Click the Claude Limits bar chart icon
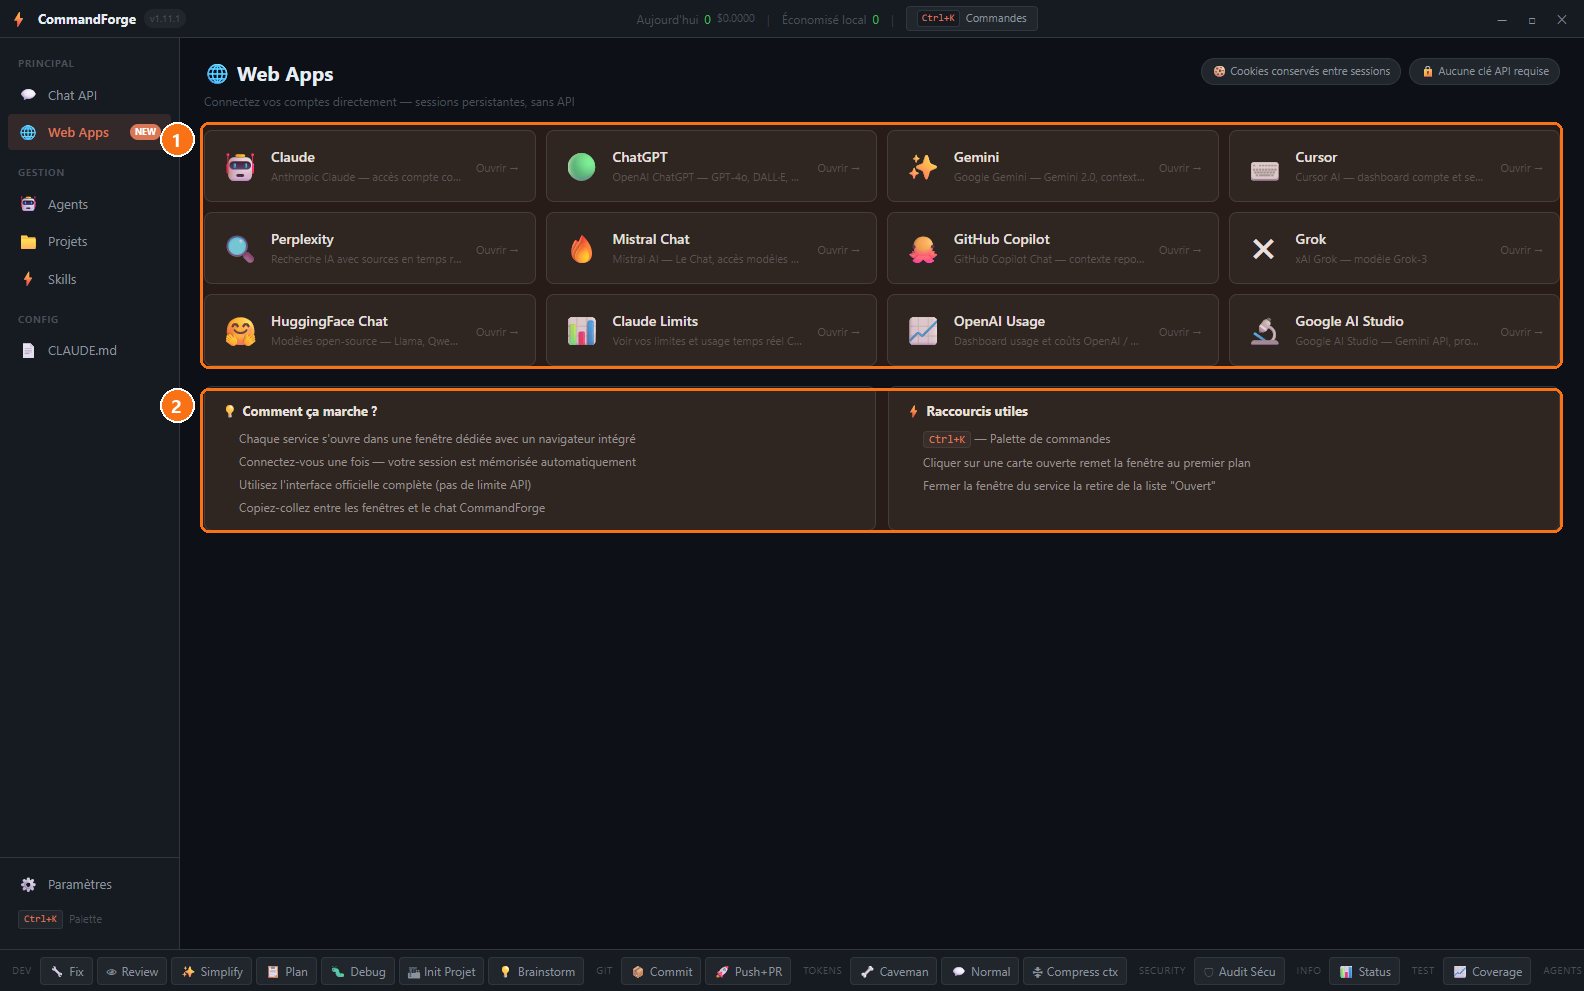This screenshot has height=991, width=1584. [x=581, y=331]
